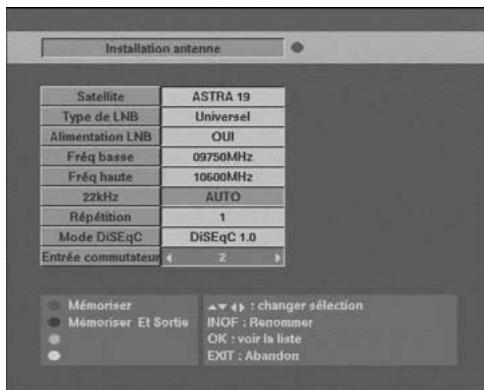Click the colored dot next to Mémoriser

(54, 305)
